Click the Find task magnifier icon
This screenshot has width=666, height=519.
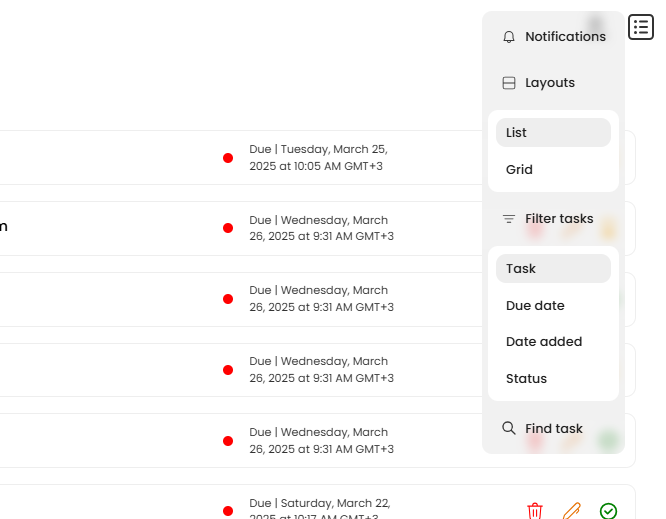coord(509,428)
